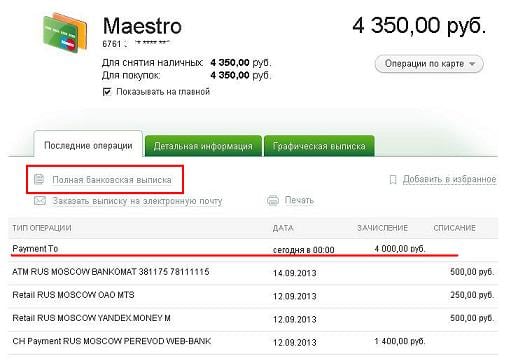Screen dimensions: 511x361
Task: Click the ЗАЧИСЛЕНИЕ column header
Action: (383, 228)
